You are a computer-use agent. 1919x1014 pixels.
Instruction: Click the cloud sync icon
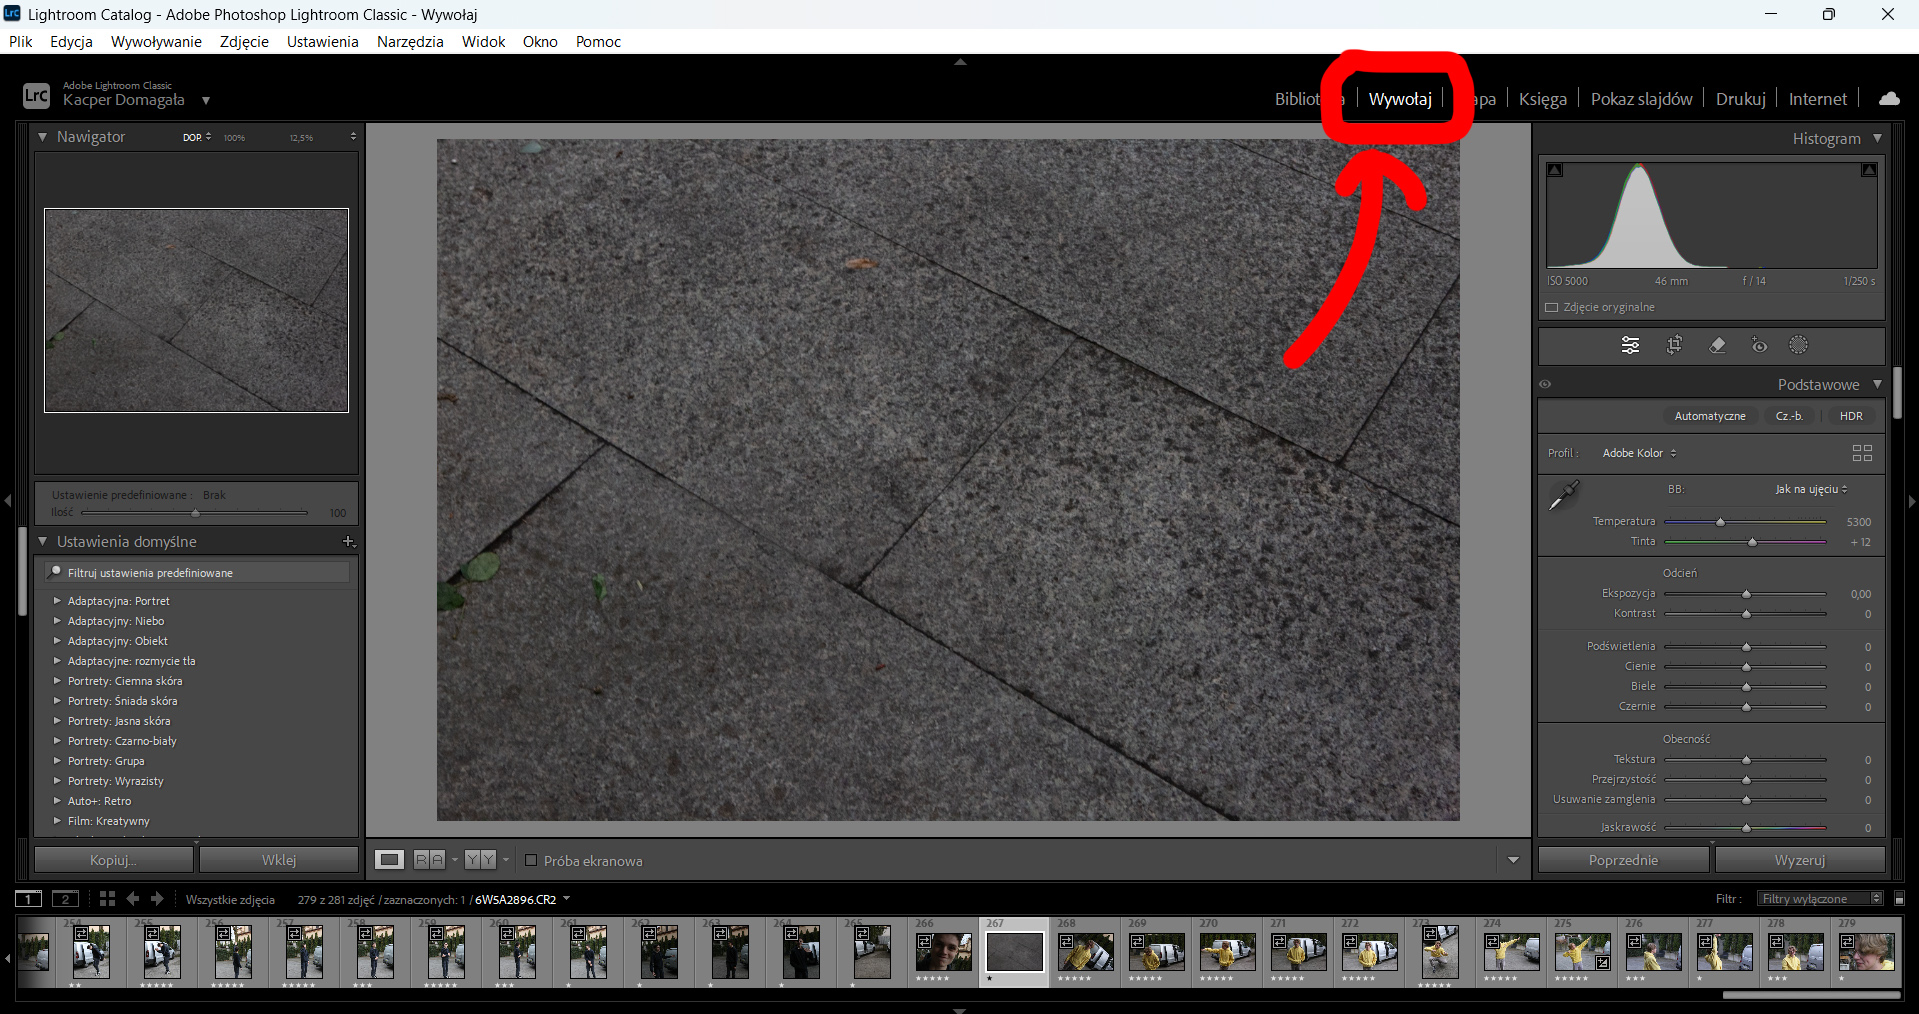(1889, 98)
